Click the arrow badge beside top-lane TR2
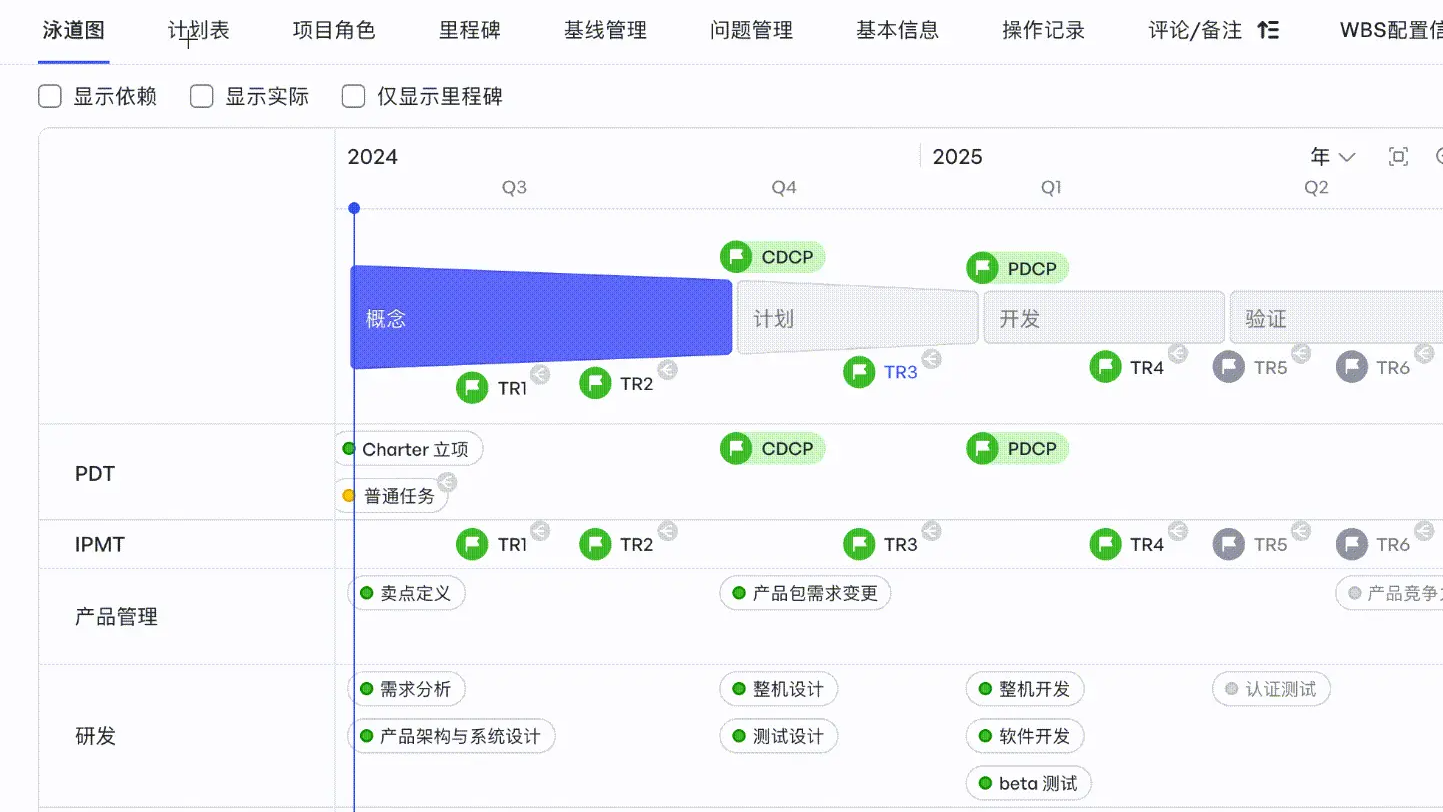The width and height of the screenshot is (1443, 812). coord(667,370)
